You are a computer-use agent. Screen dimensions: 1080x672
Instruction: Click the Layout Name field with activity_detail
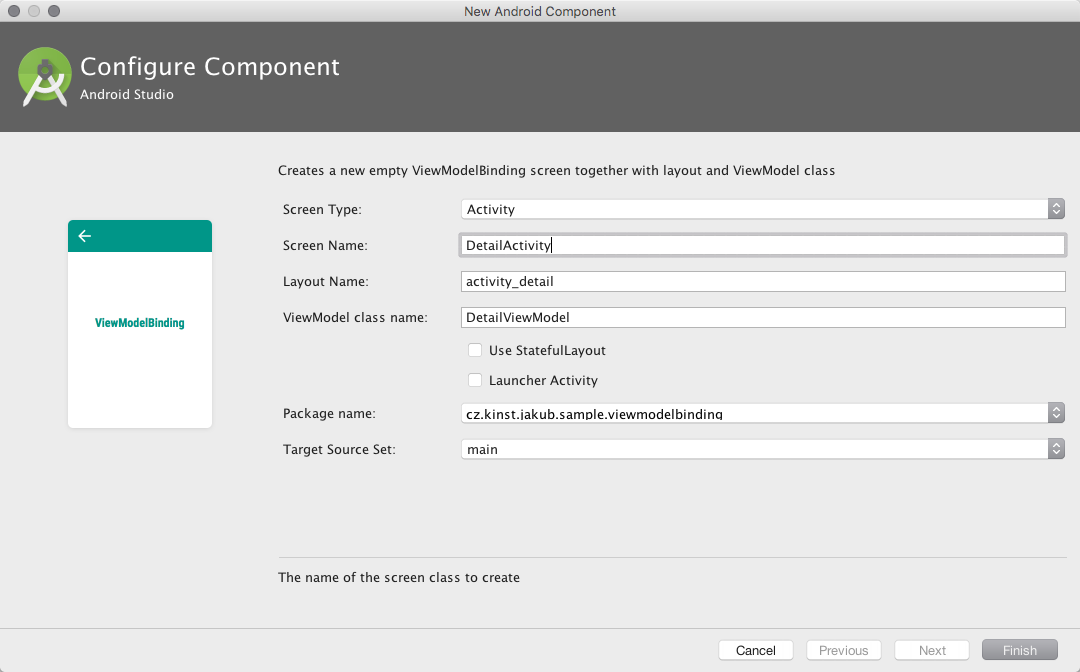762,281
